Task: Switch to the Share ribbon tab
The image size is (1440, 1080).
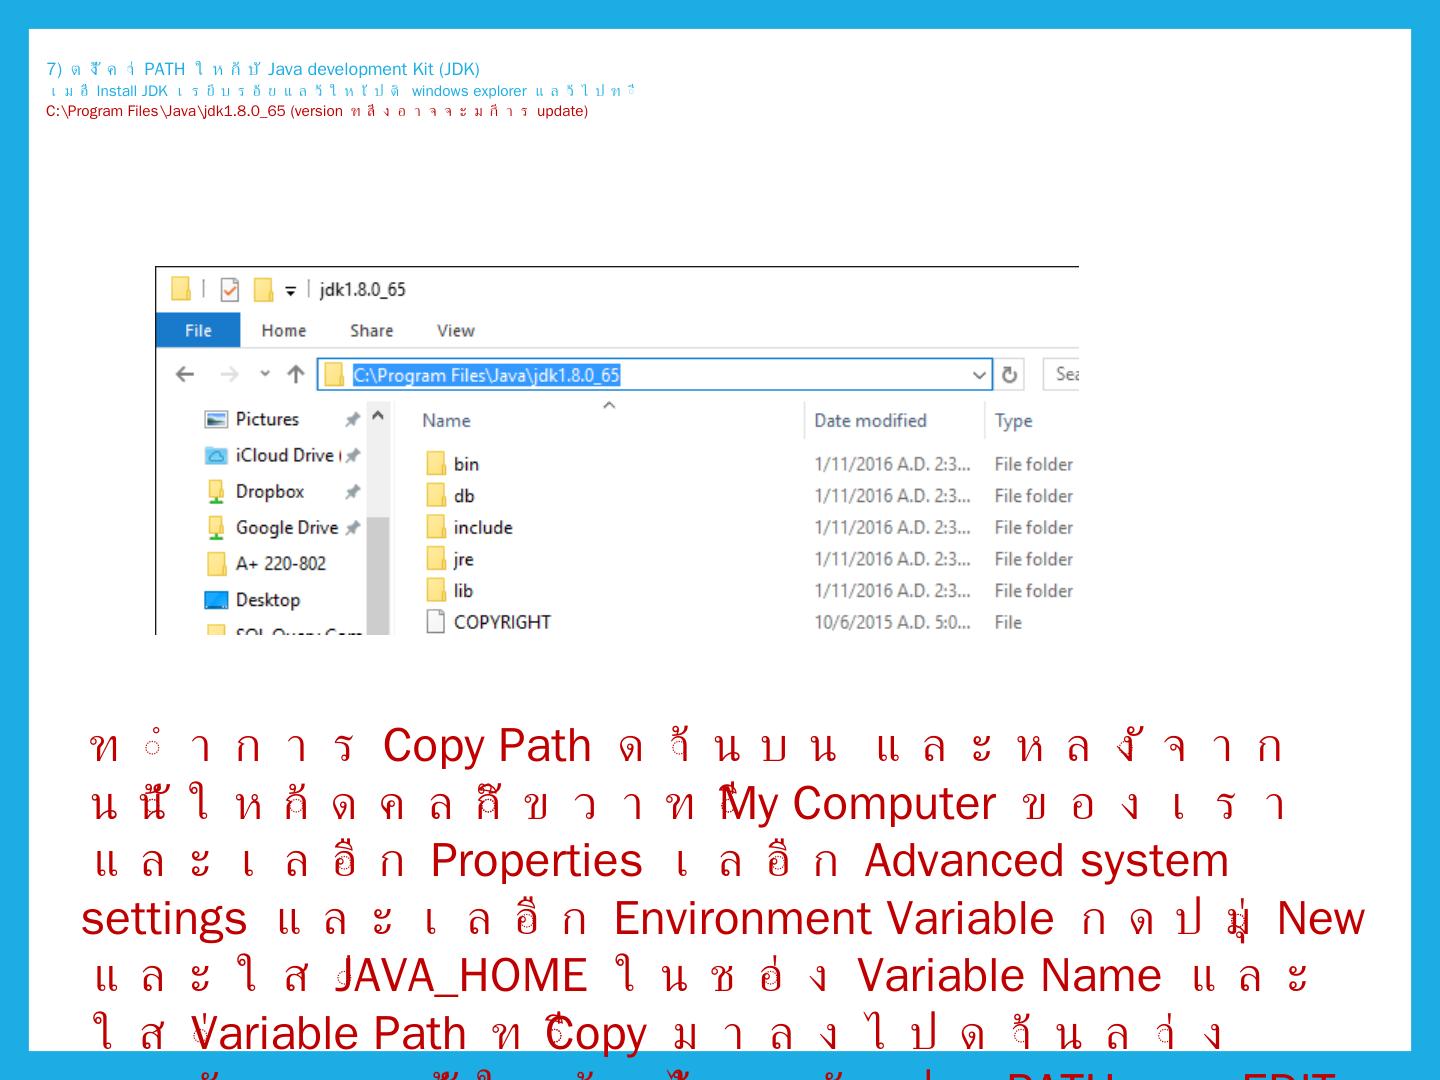Action: click(372, 331)
